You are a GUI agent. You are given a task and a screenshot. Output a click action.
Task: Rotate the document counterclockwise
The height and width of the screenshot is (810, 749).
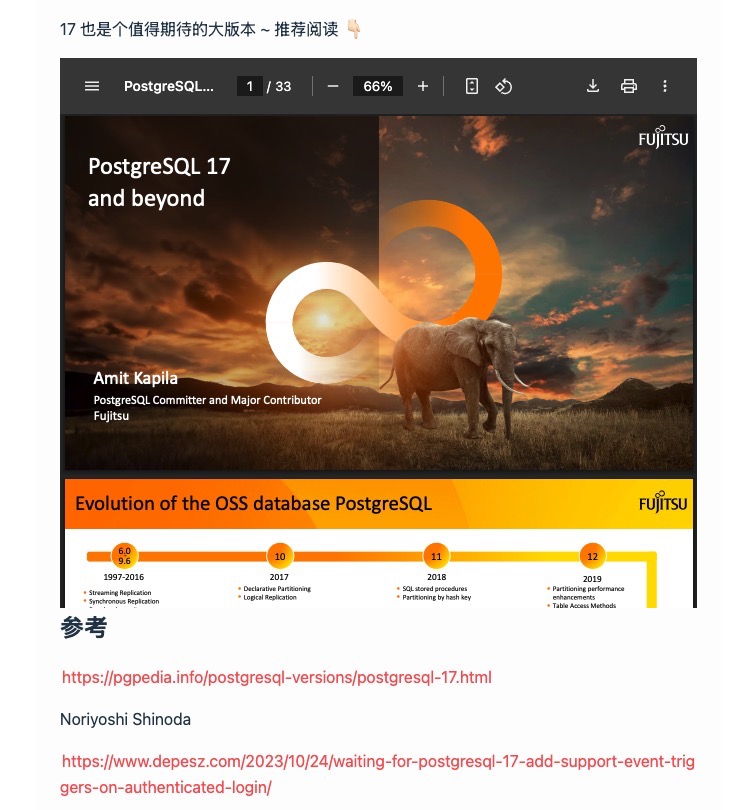click(504, 86)
